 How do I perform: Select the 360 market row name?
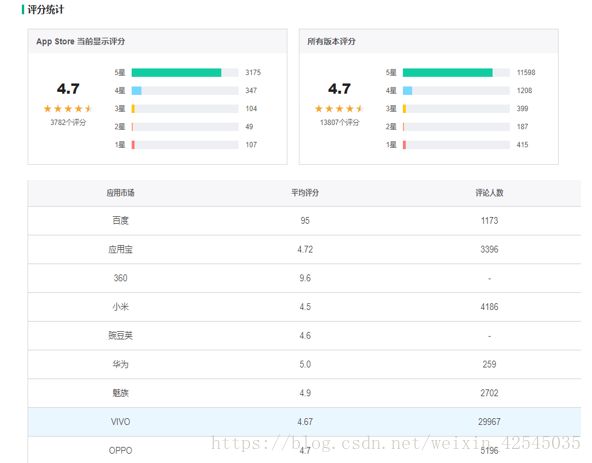click(120, 278)
